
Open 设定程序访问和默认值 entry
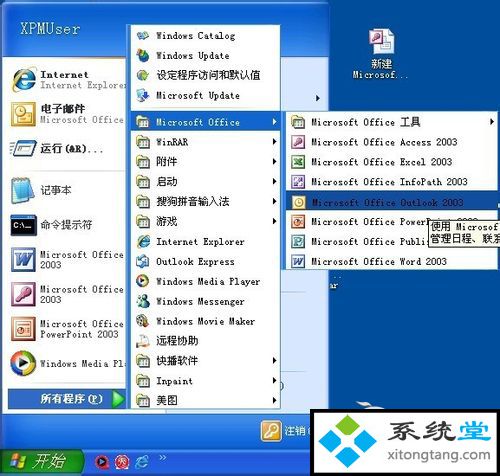(x=205, y=75)
